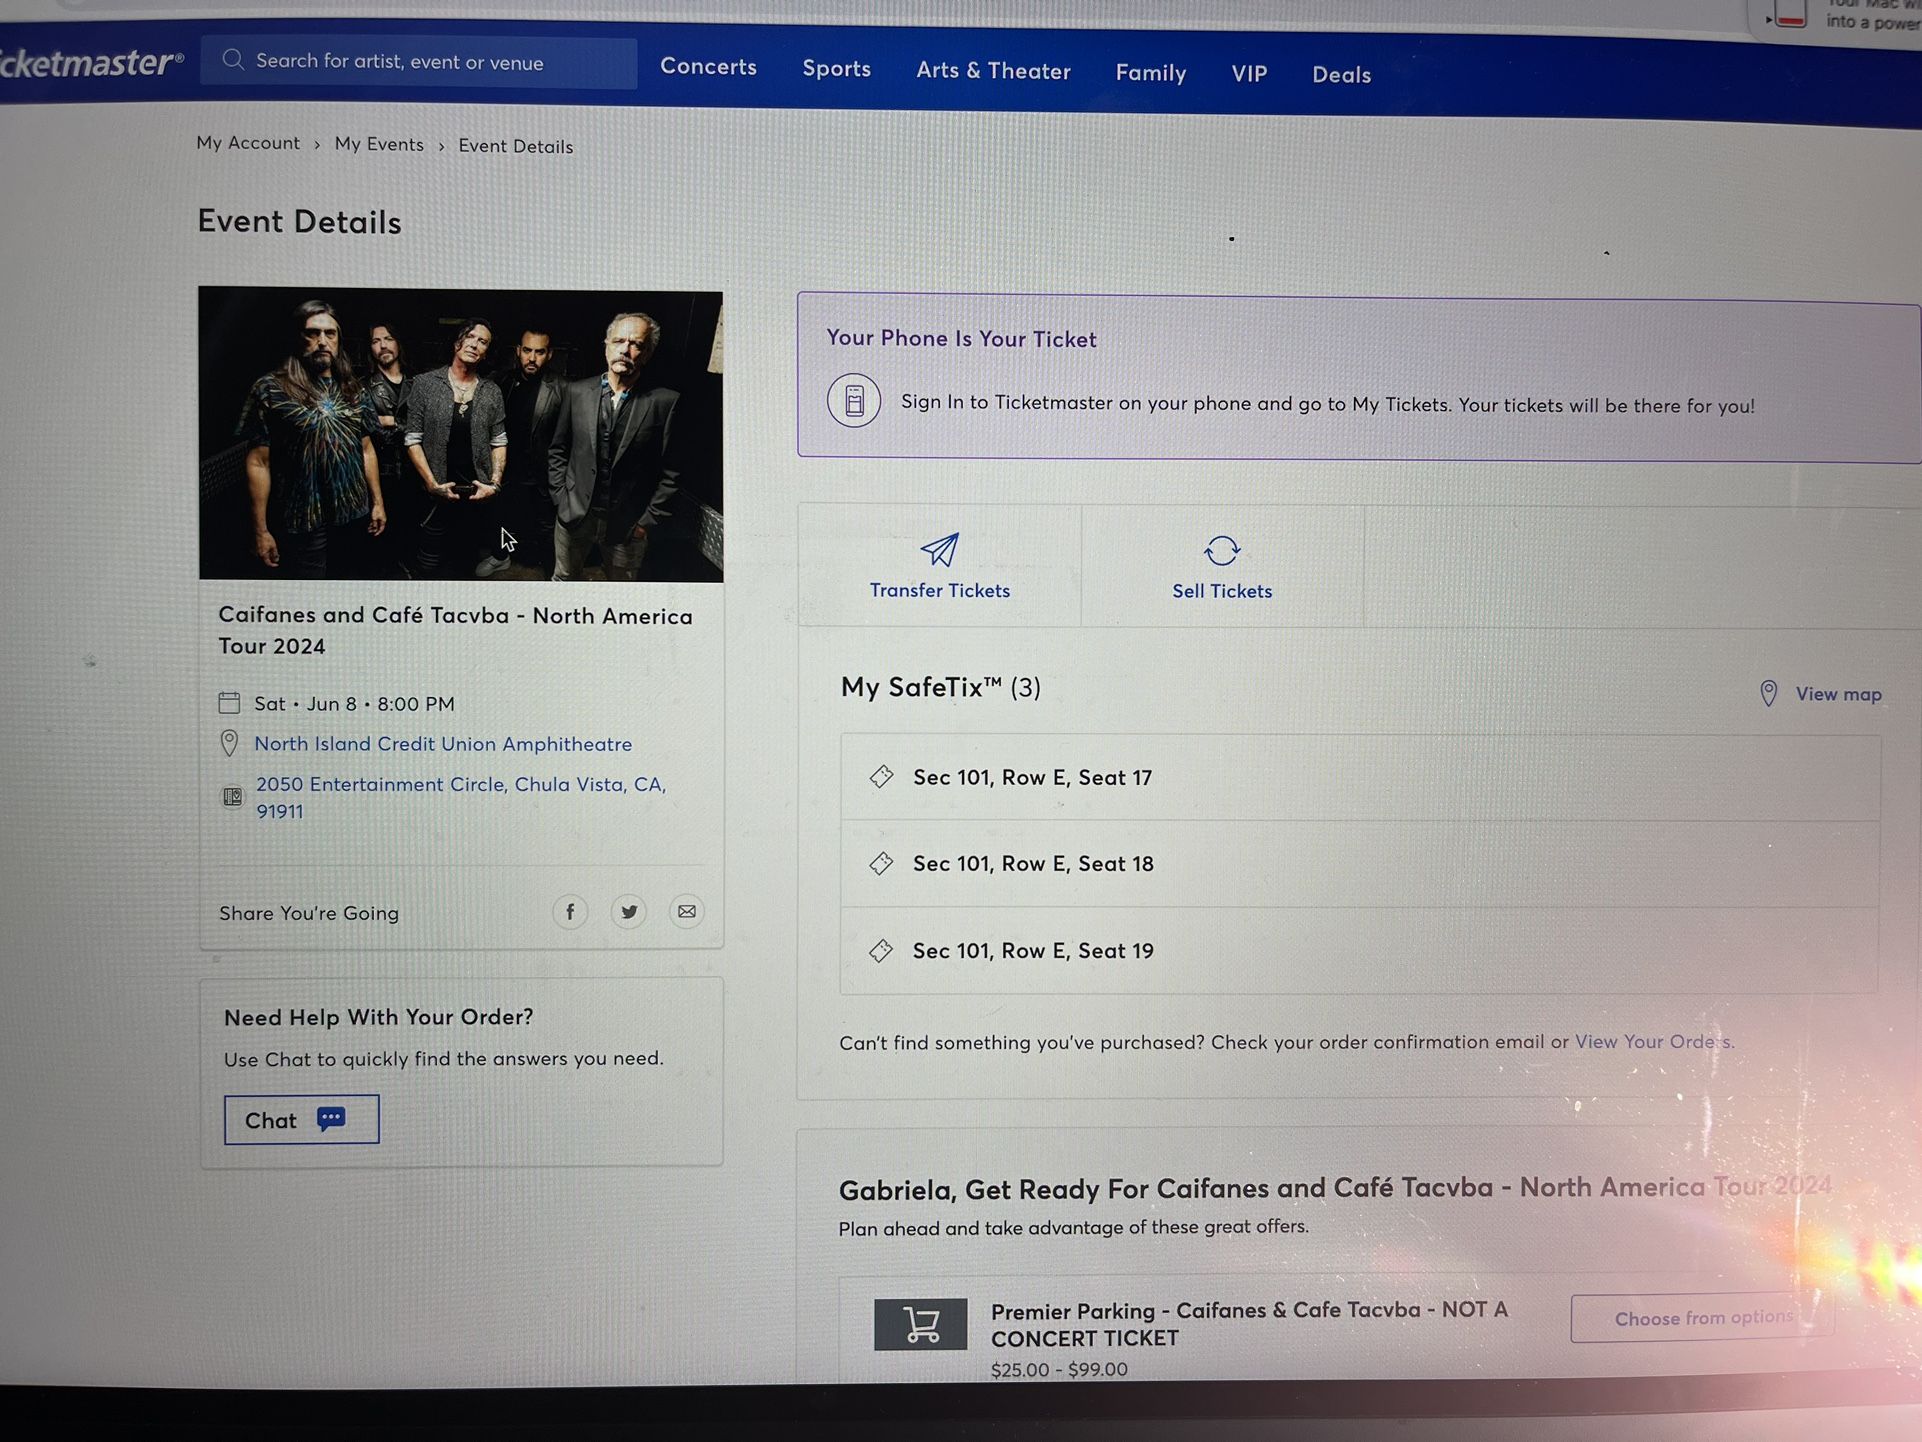Click the Transfer Tickets label

940,590
